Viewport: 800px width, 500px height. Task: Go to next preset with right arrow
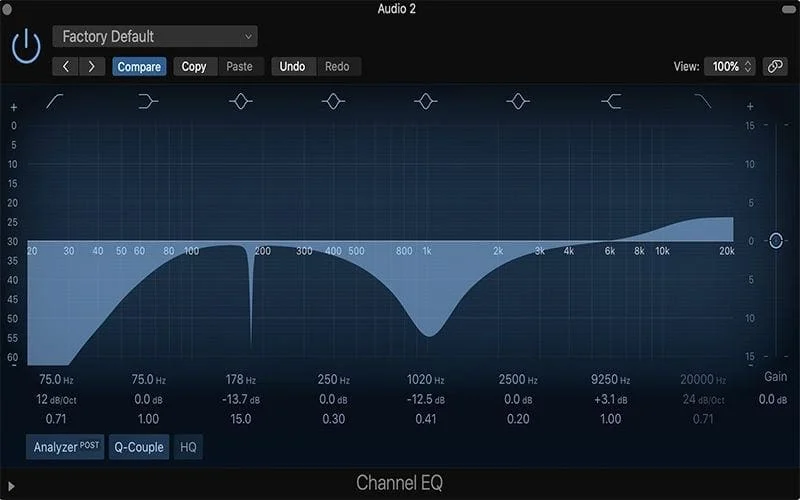click(92, 66)
